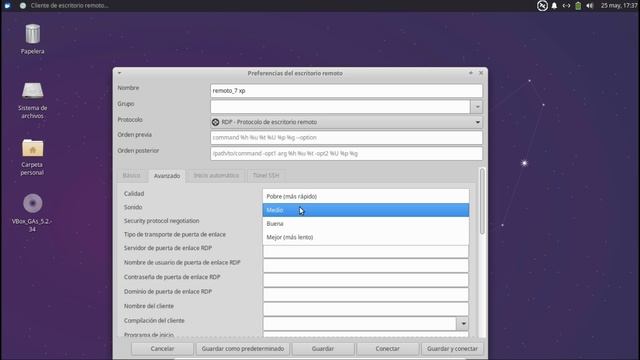
Task: Click the applications menu icon in top panel
Action: coord(7,6)
